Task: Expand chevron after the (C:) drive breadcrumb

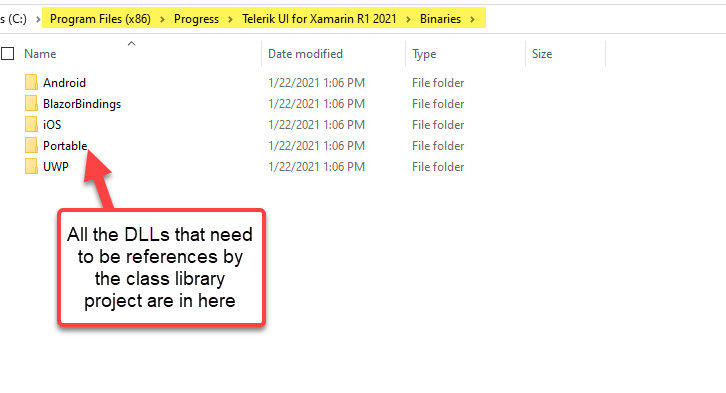Action: [x=38, y=19]
